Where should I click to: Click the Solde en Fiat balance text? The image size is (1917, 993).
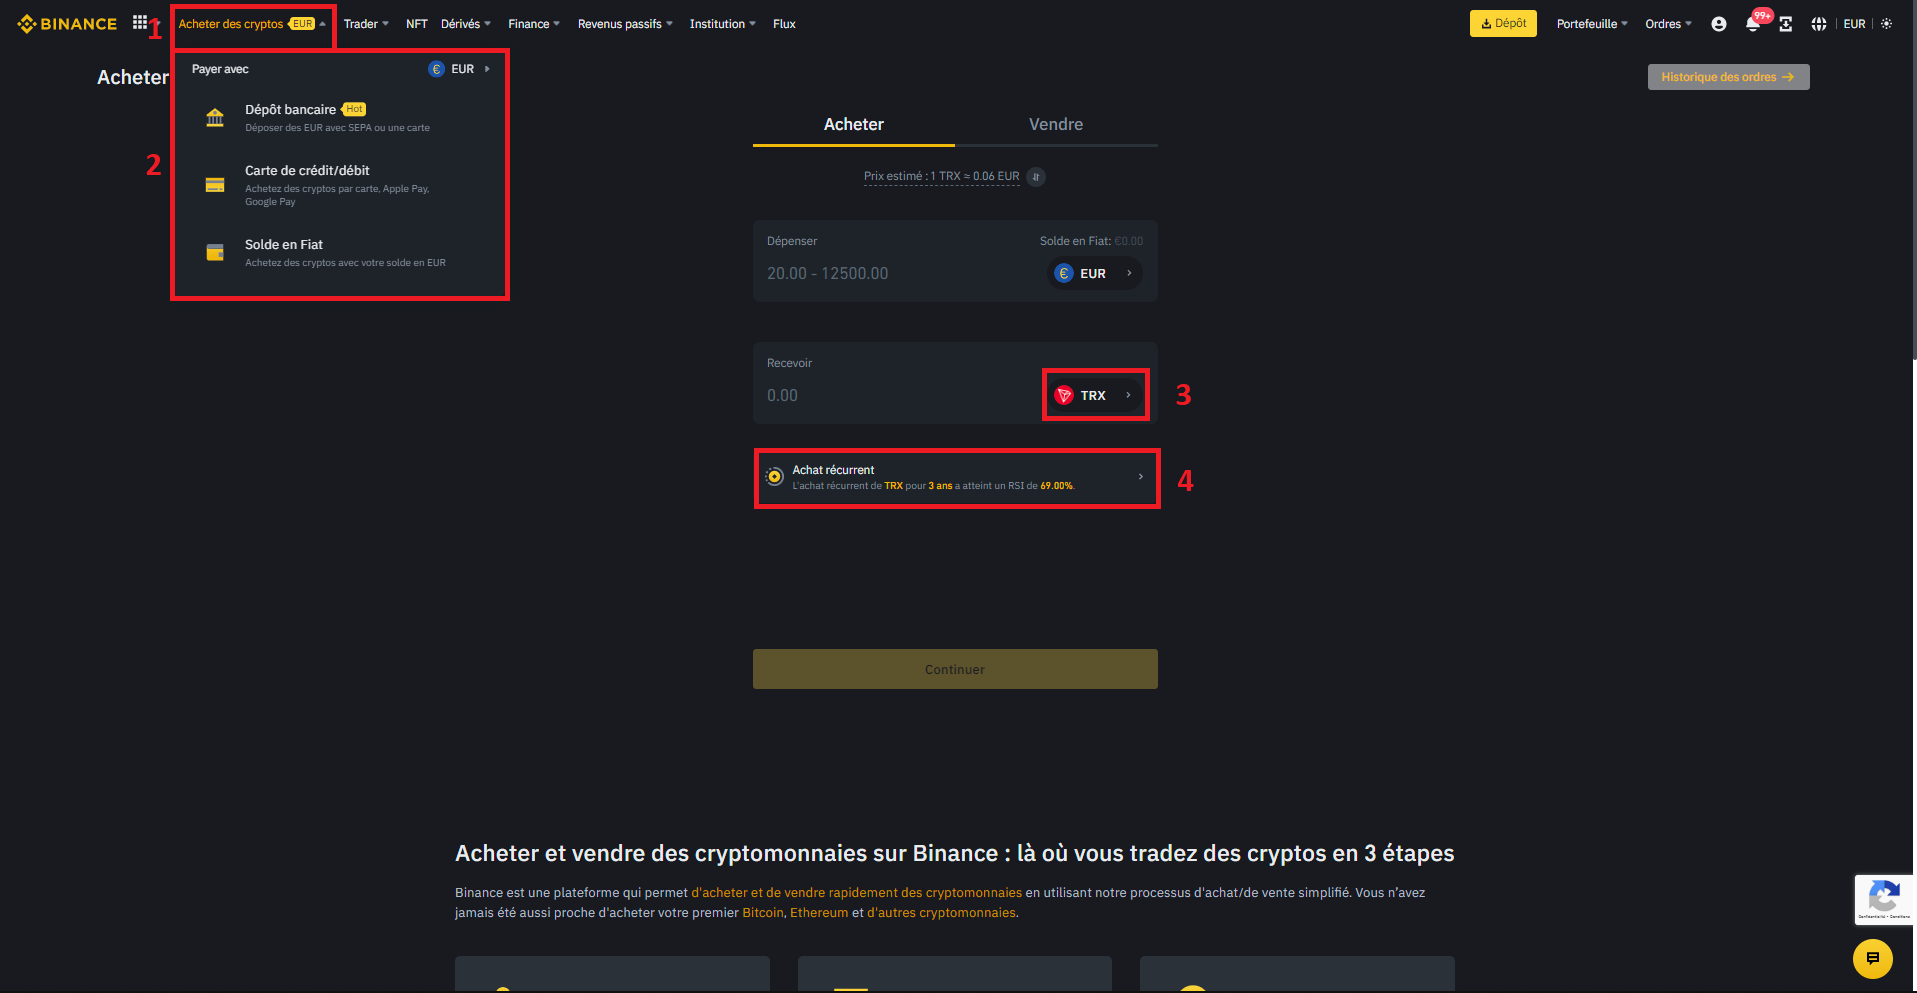tap(1091, 241)
